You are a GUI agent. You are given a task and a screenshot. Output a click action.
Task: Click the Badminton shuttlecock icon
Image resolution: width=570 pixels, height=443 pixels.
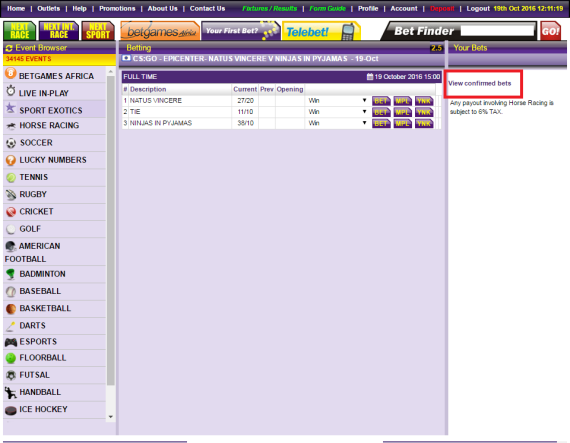[11, 274]
